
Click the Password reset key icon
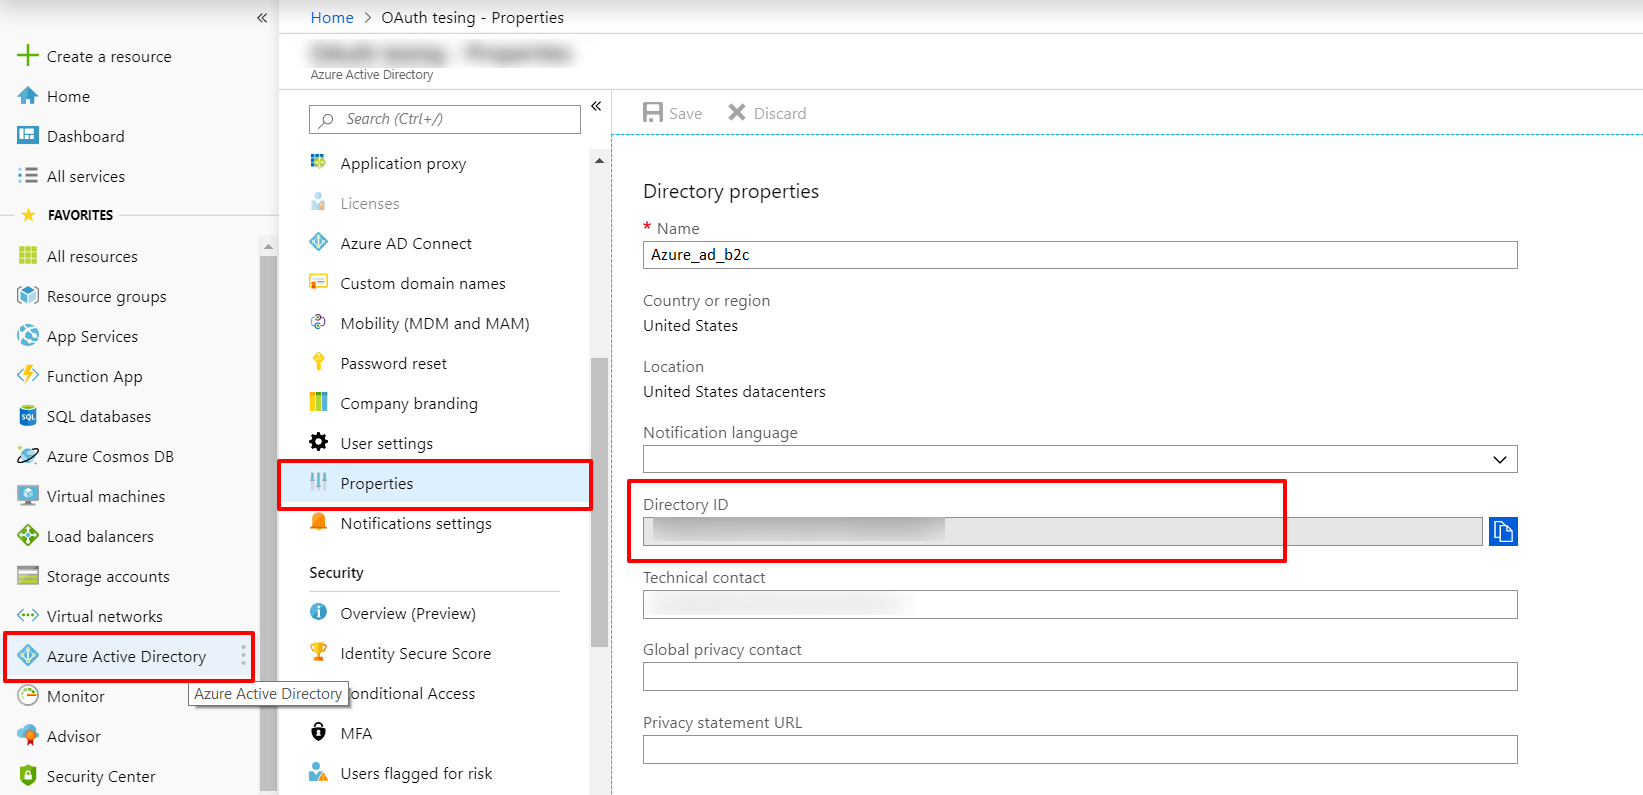pos(318,362)
